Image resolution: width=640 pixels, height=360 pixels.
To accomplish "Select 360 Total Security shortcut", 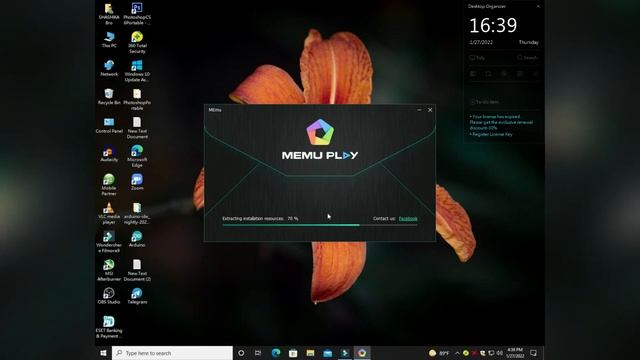I will [x=137, y=42].
